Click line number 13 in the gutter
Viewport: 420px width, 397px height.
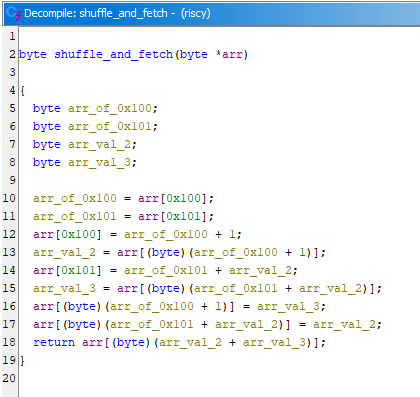[x=9, y=252]
